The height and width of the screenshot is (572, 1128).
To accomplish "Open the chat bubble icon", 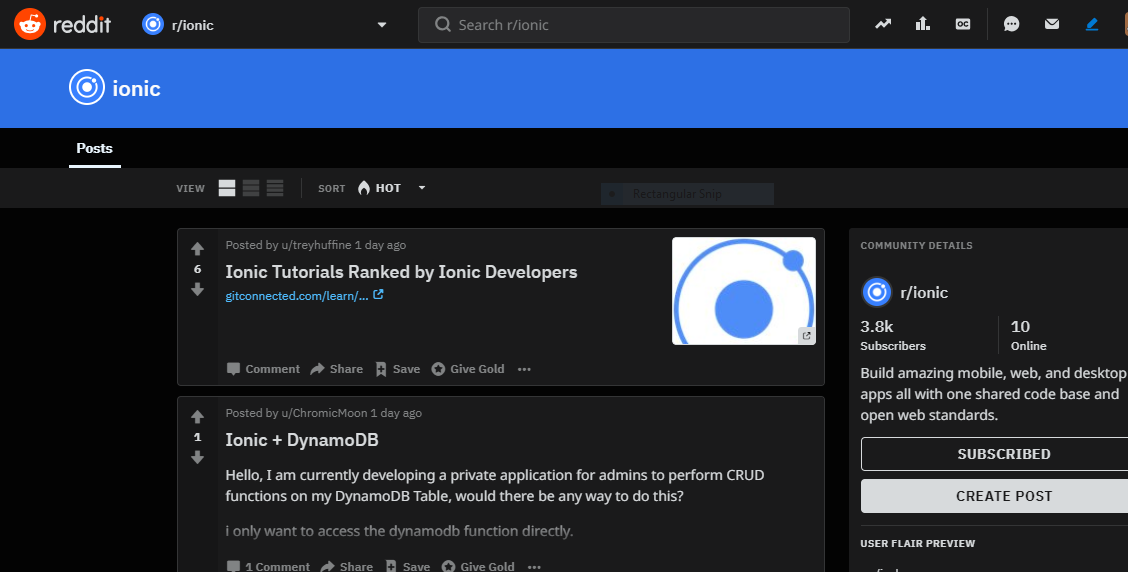I will pos(1012,25).
